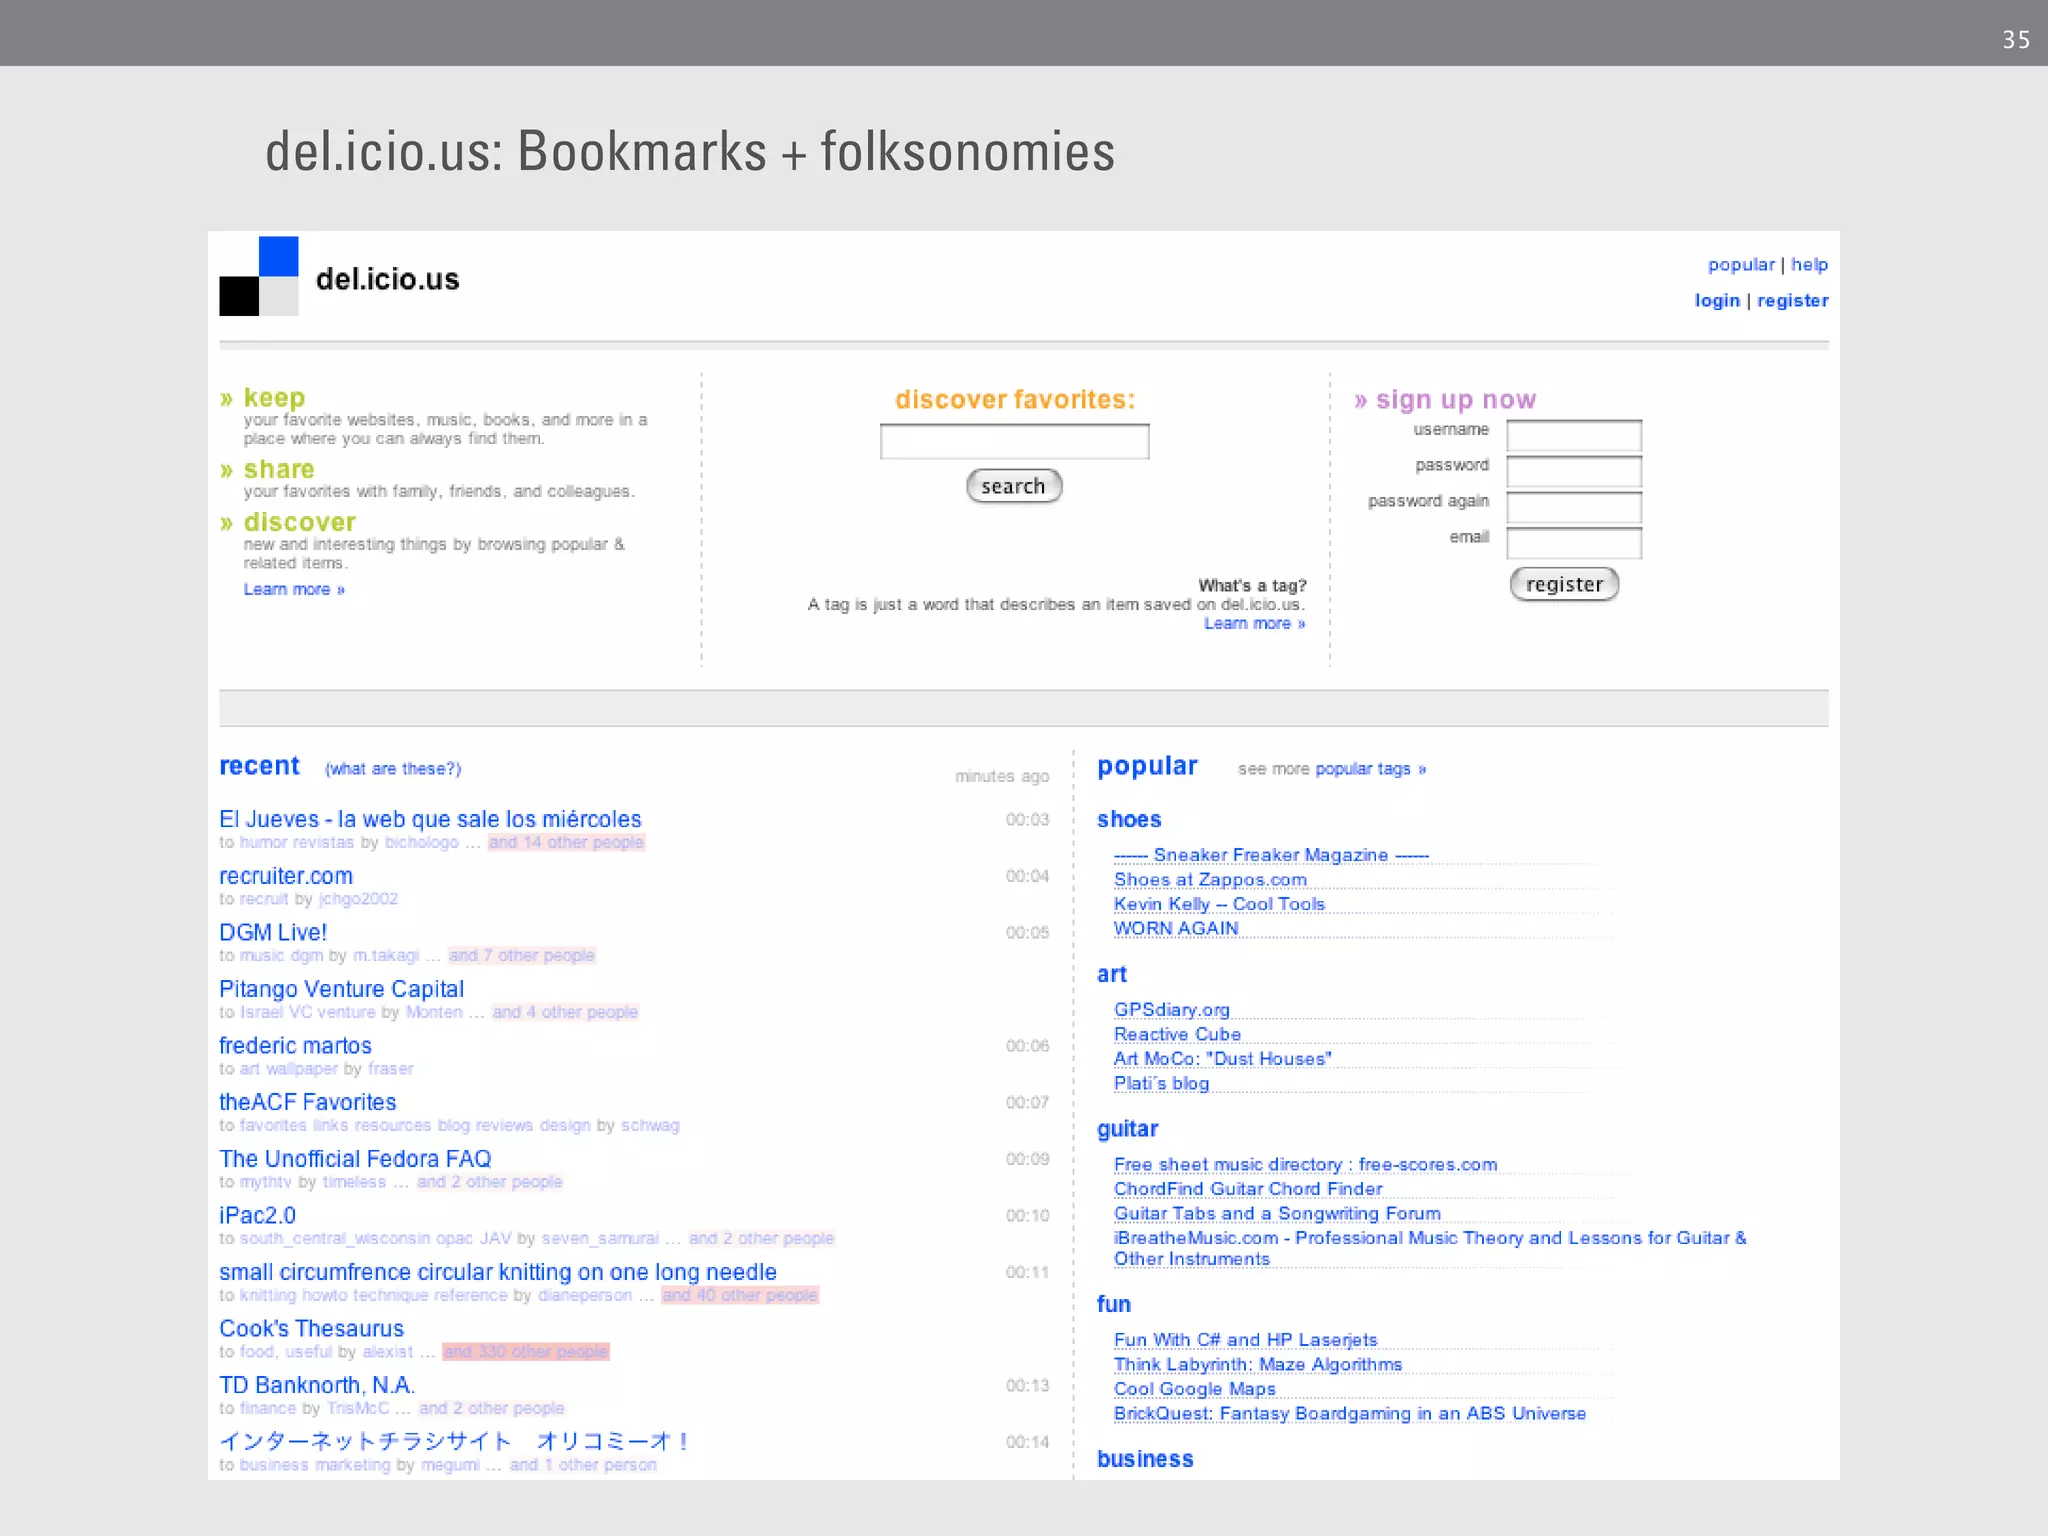The width and height of the screenshot is (2048, 1536).
Task: Click the register button under sign up
Action: point(1564,584)
